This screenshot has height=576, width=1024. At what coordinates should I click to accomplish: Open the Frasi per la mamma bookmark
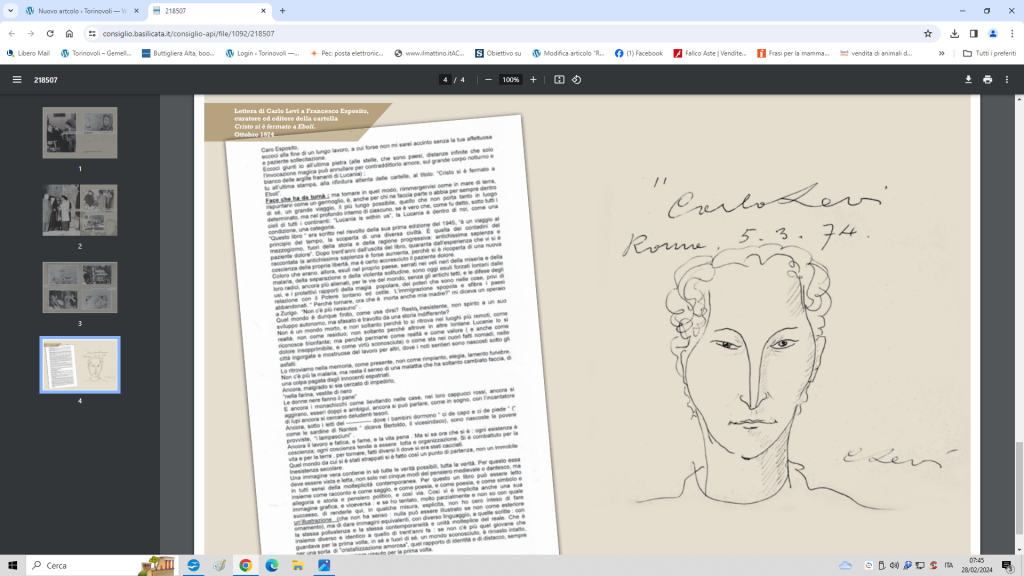click(x=793, y=53)
